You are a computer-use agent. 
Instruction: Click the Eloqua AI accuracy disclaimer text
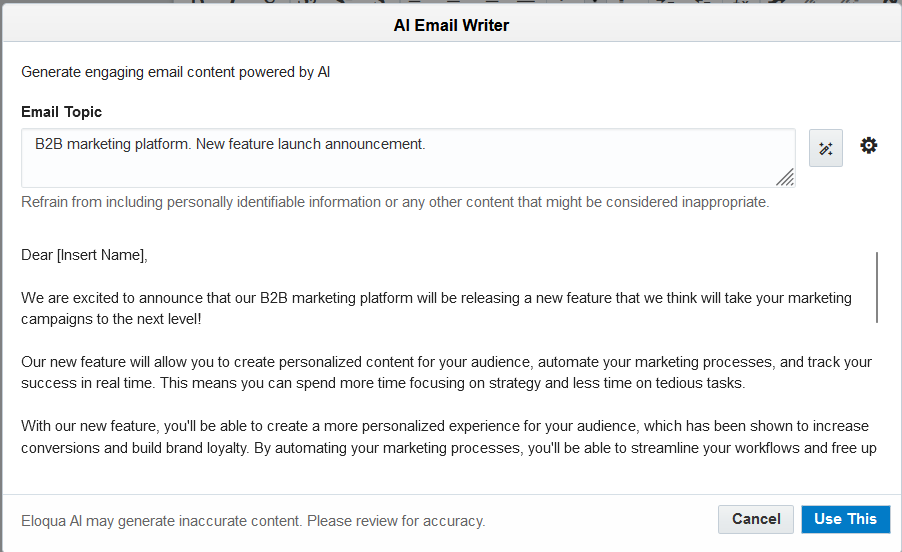coord(253,521)
